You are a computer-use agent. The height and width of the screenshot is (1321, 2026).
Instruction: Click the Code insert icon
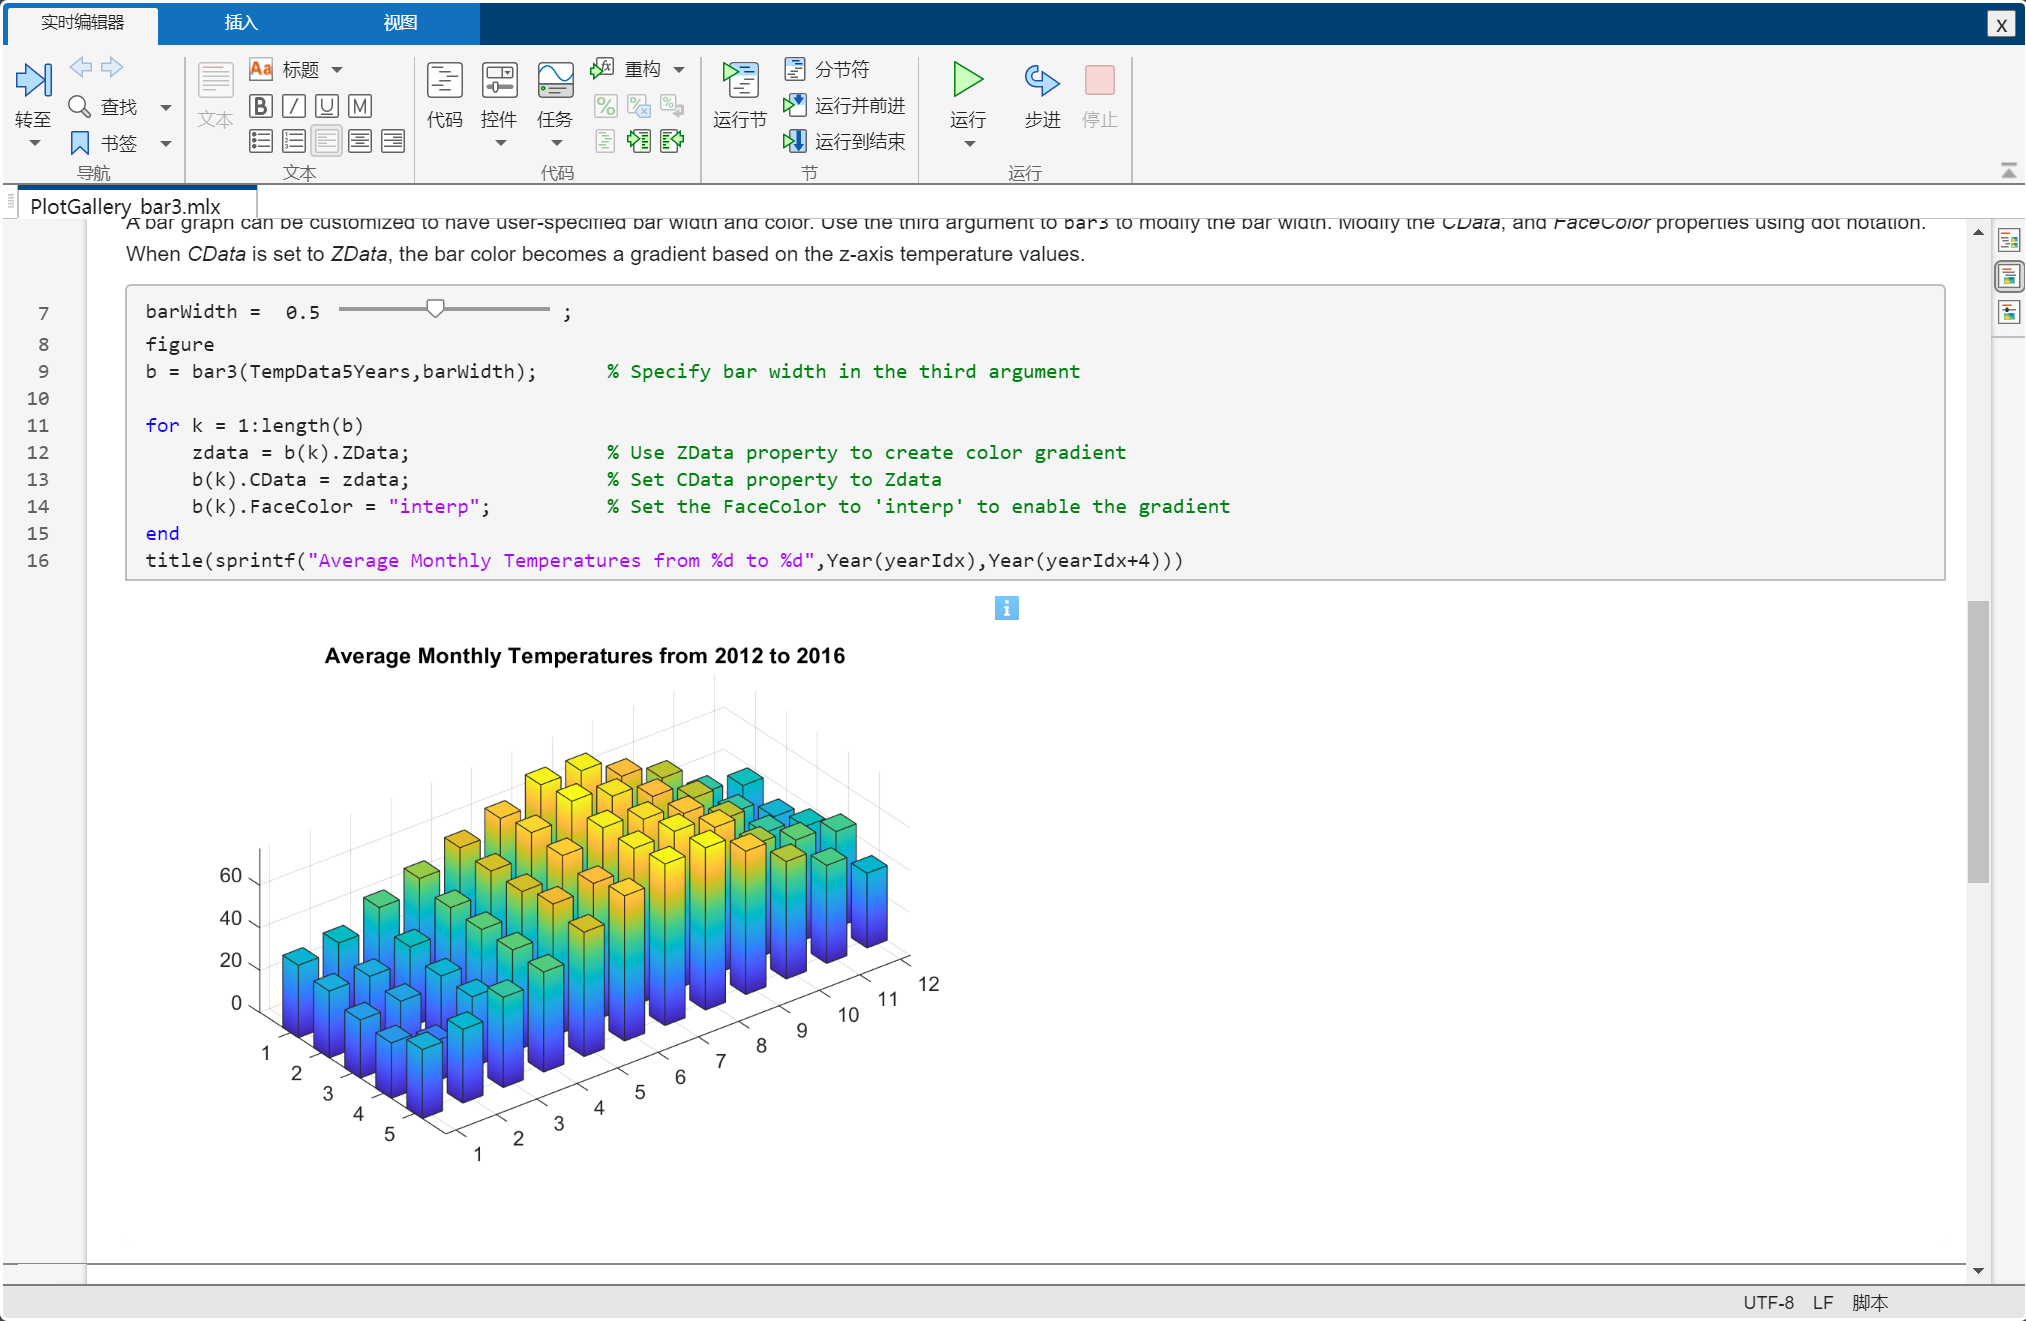click(444, 81)
